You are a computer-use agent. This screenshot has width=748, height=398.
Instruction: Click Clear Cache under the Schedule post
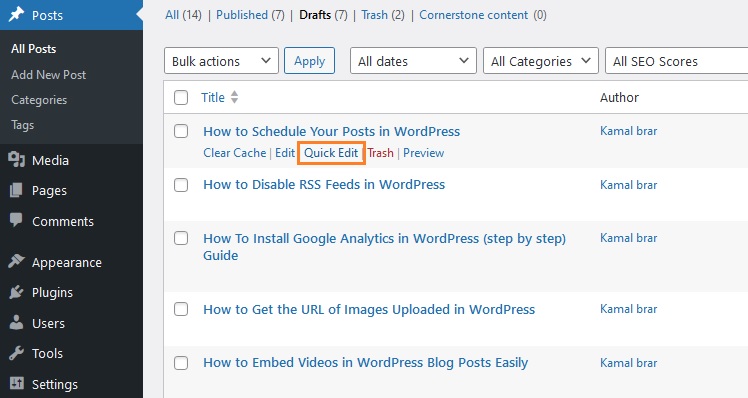click(x=235, y=153)
